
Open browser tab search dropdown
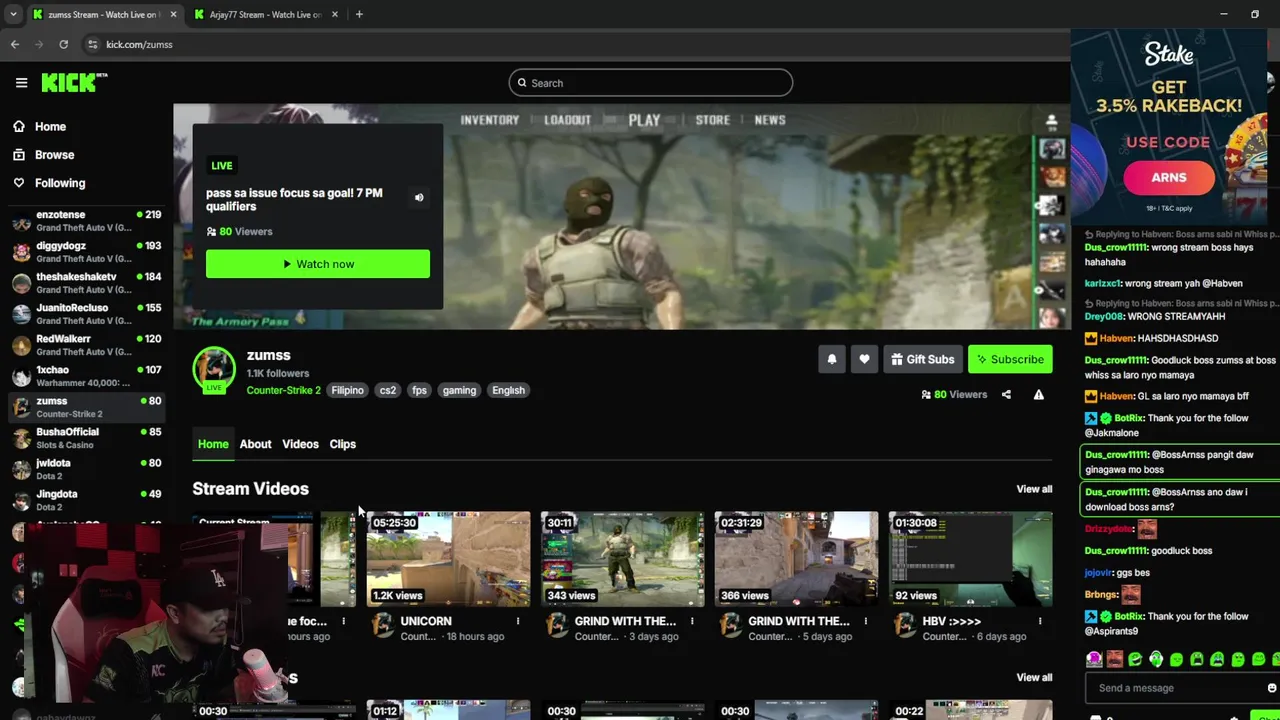13,14
